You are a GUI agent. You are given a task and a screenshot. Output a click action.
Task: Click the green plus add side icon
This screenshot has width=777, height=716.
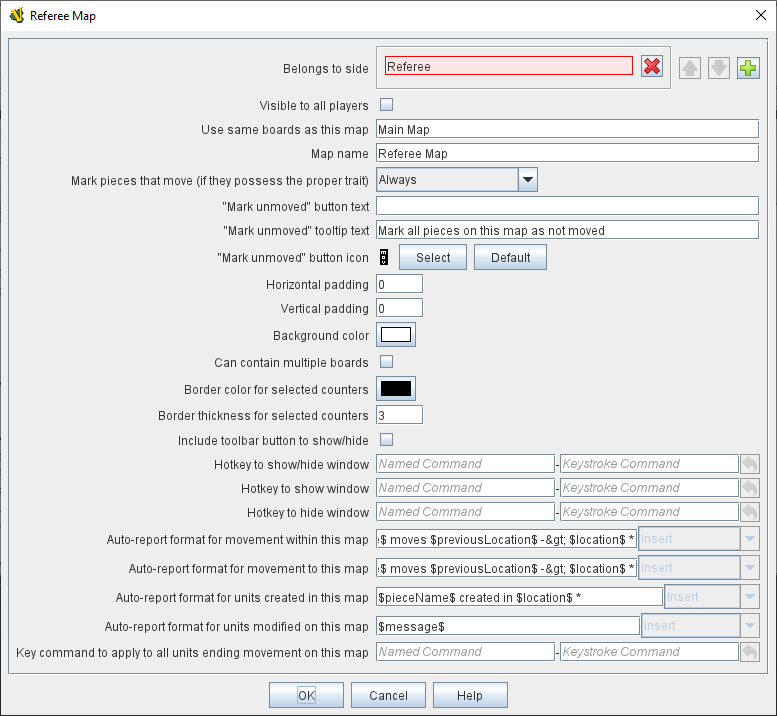pyautogui.click(x=748, y=68)
